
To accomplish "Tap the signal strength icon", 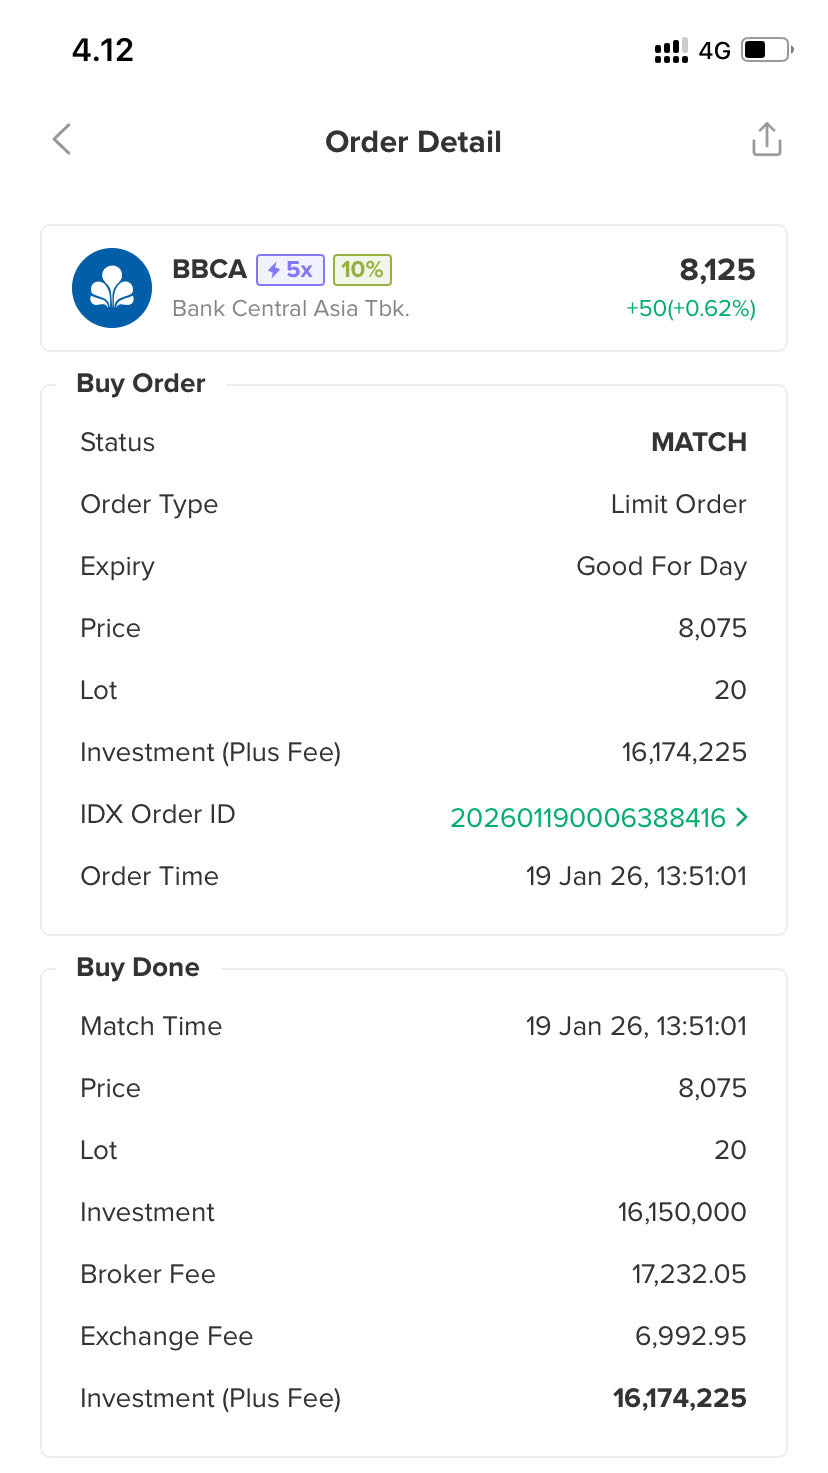I will (670, 51).
